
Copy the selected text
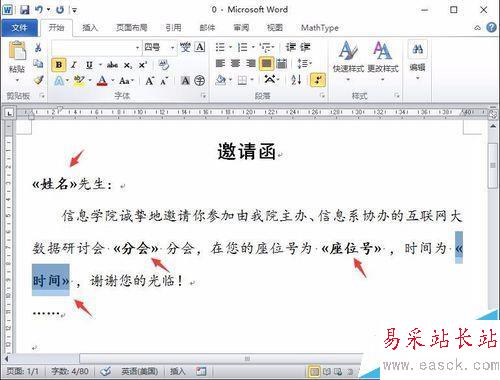pyautogui.click(x=38, y=63)
